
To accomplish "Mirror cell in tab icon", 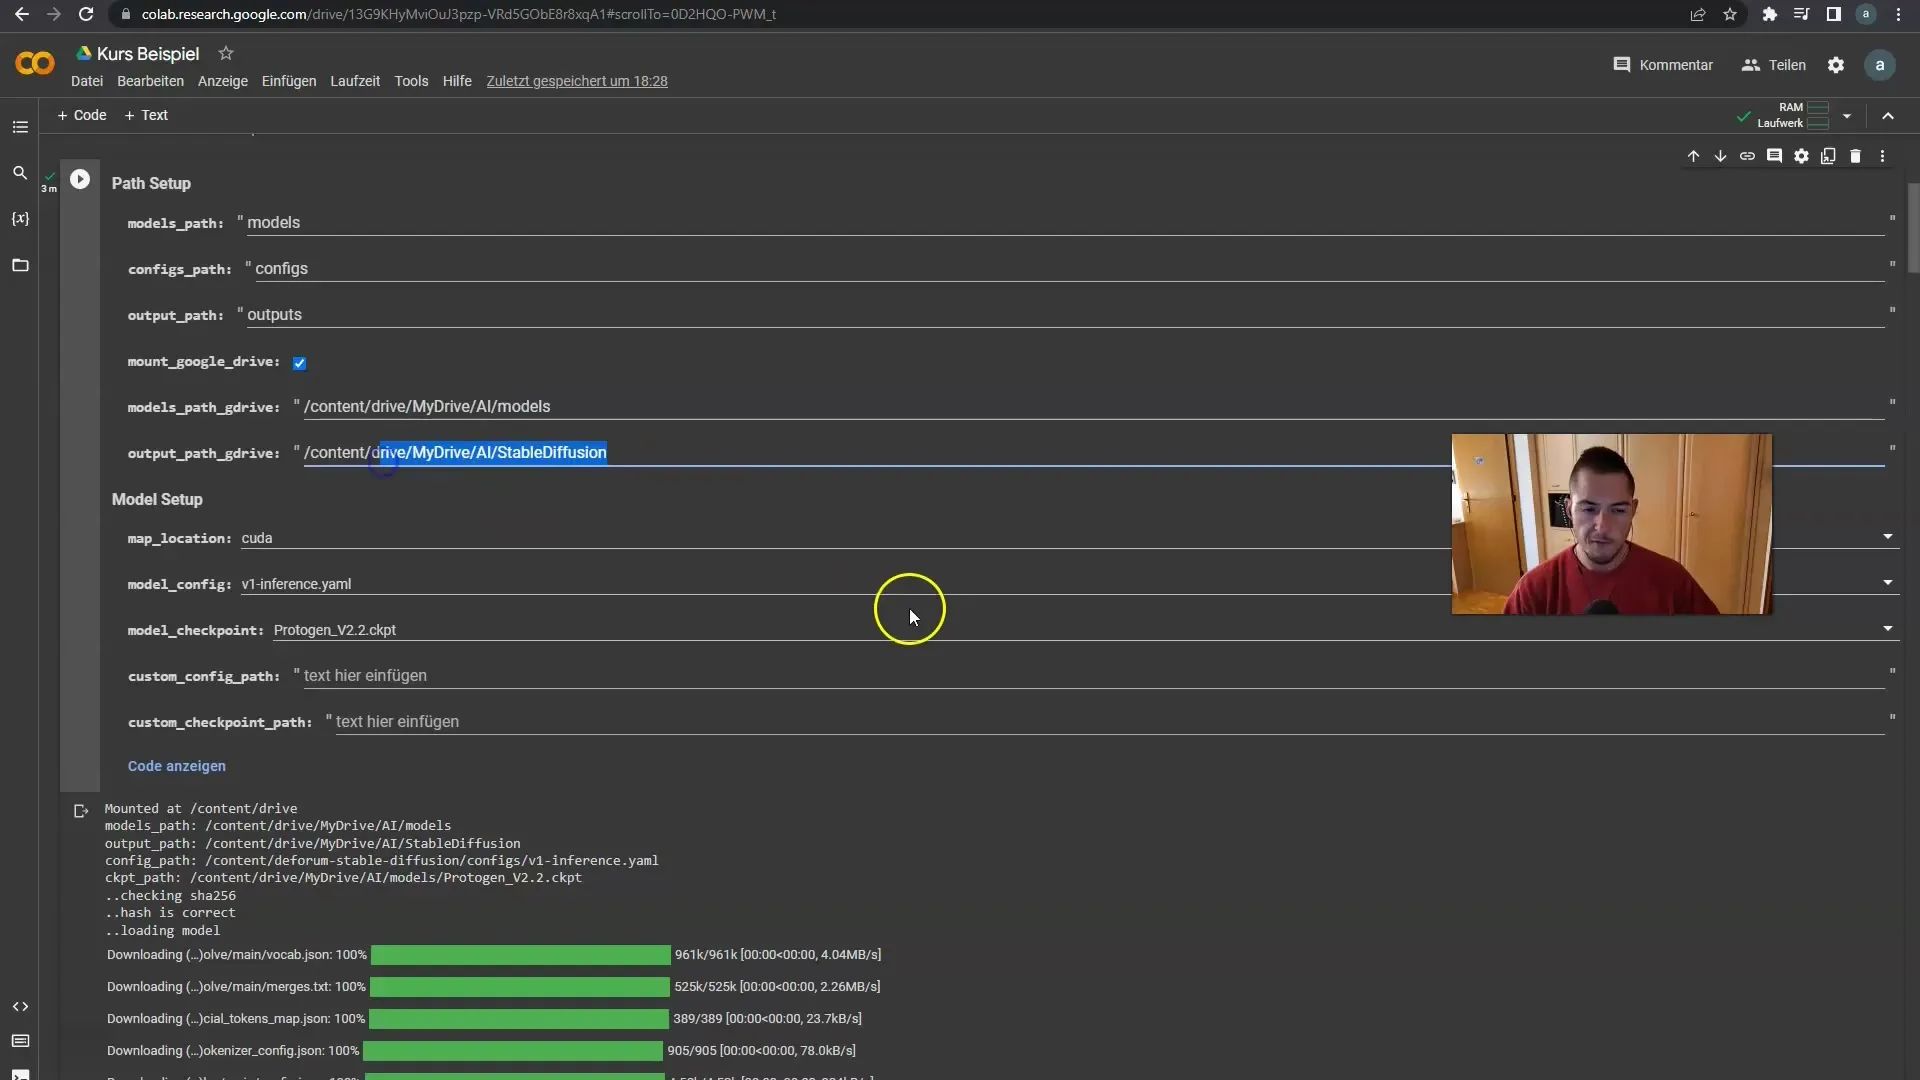I will coord(1828,156).
